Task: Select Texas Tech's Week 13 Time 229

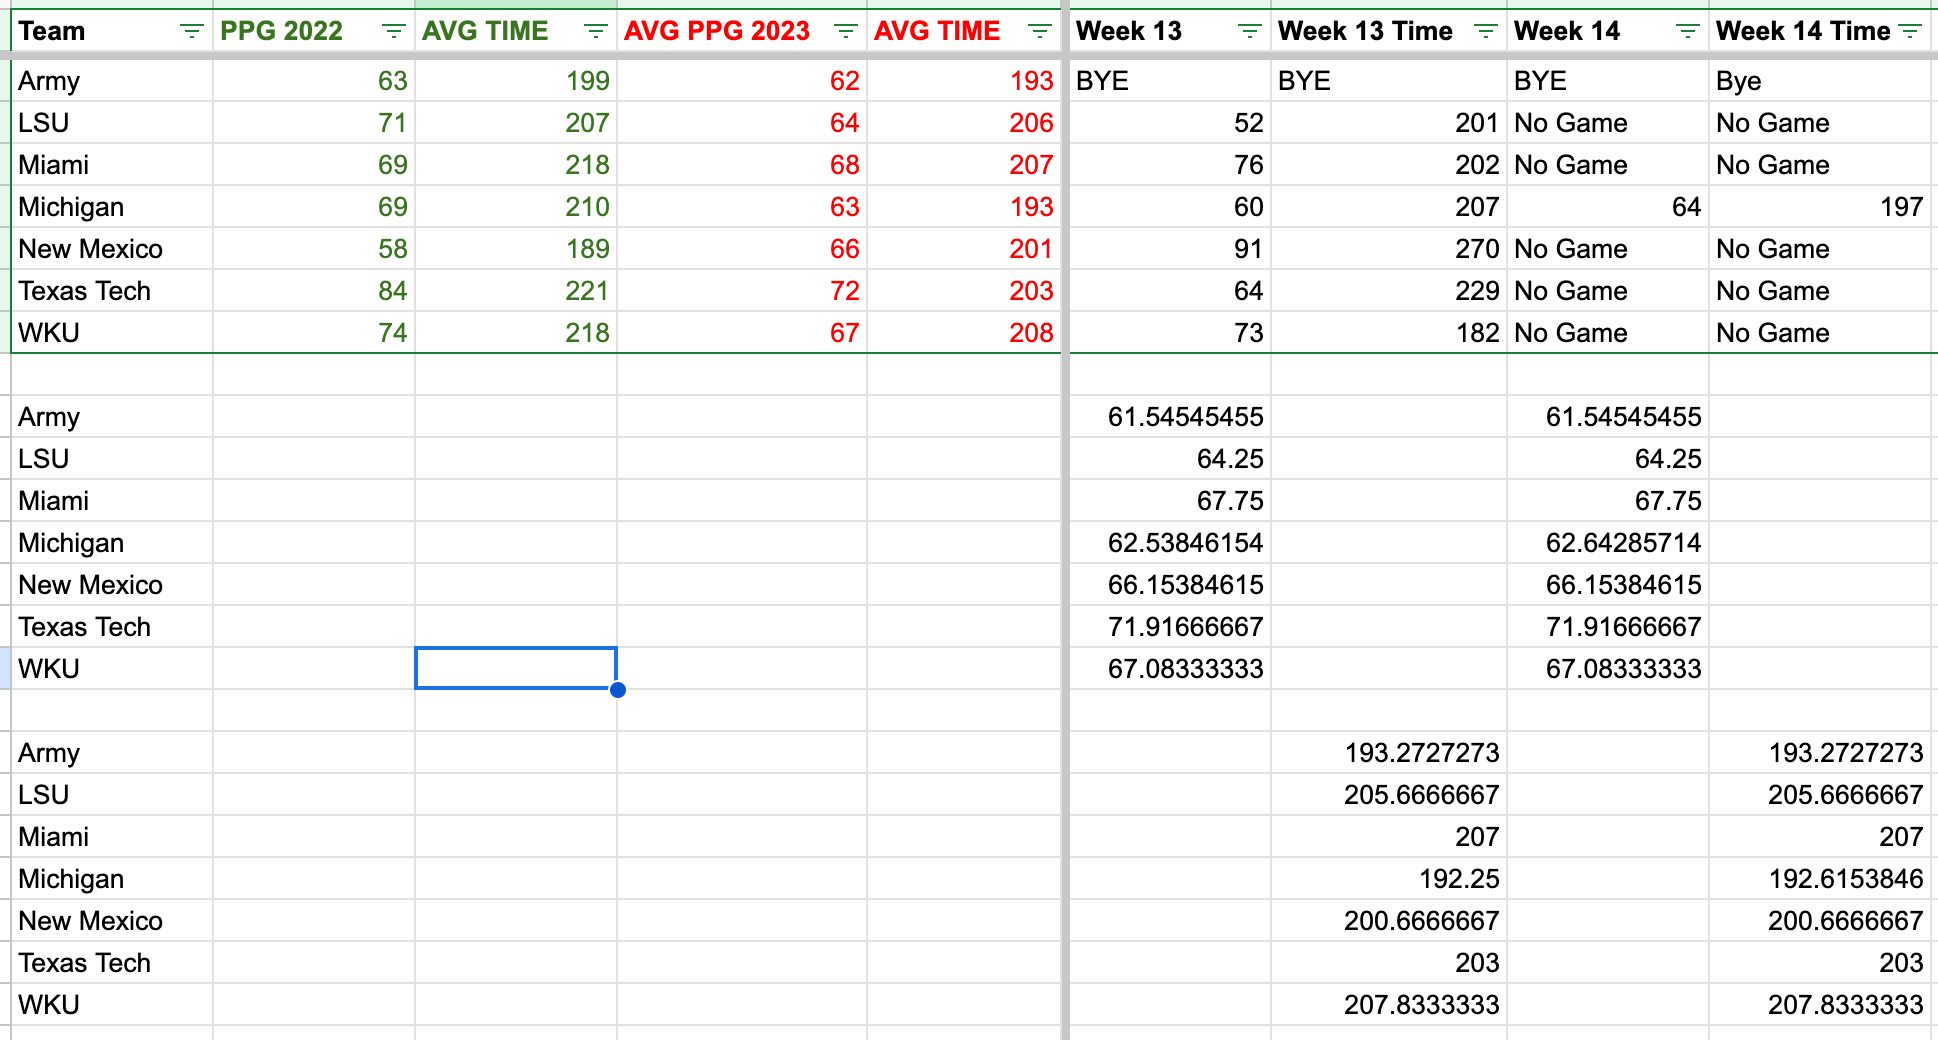Action: coord(1389,291)
